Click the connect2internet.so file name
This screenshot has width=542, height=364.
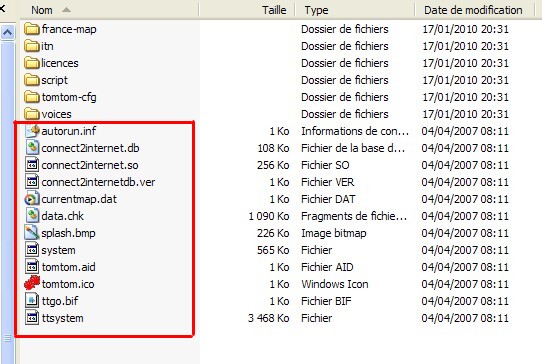pos(90,165)
